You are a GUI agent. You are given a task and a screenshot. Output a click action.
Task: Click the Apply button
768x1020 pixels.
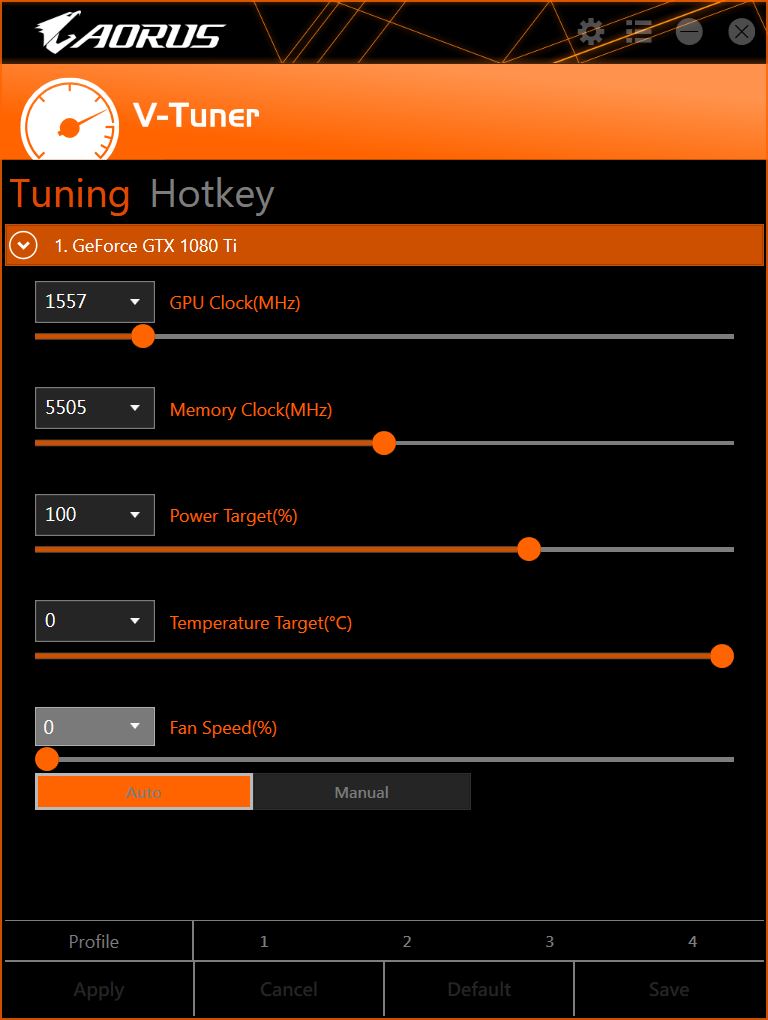point(99,989)
